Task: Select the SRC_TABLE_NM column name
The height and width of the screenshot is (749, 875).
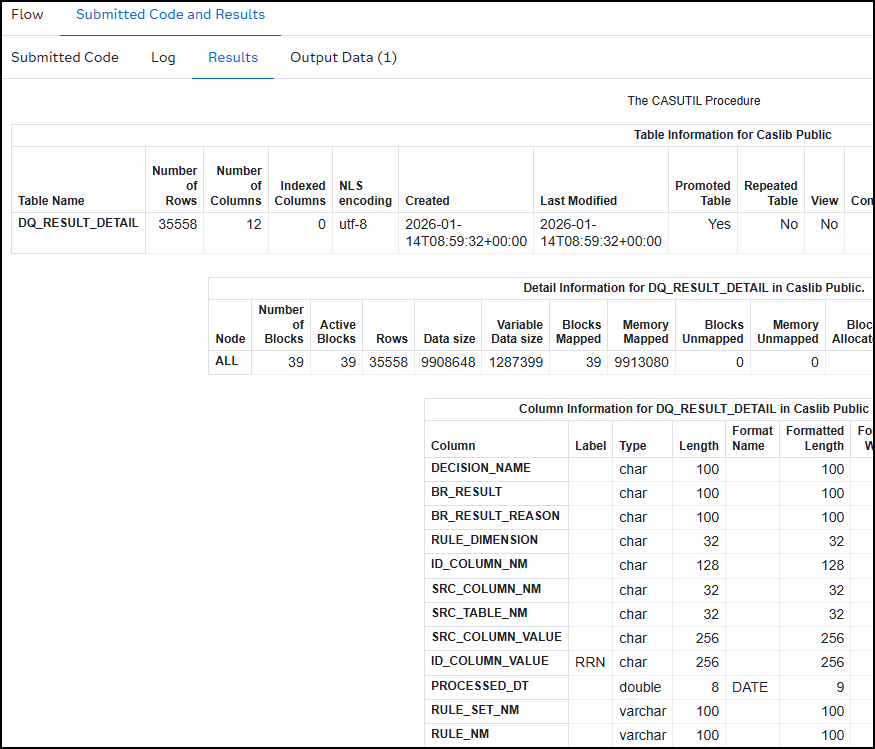Action: pyautogui.click(x=479, y=613)
